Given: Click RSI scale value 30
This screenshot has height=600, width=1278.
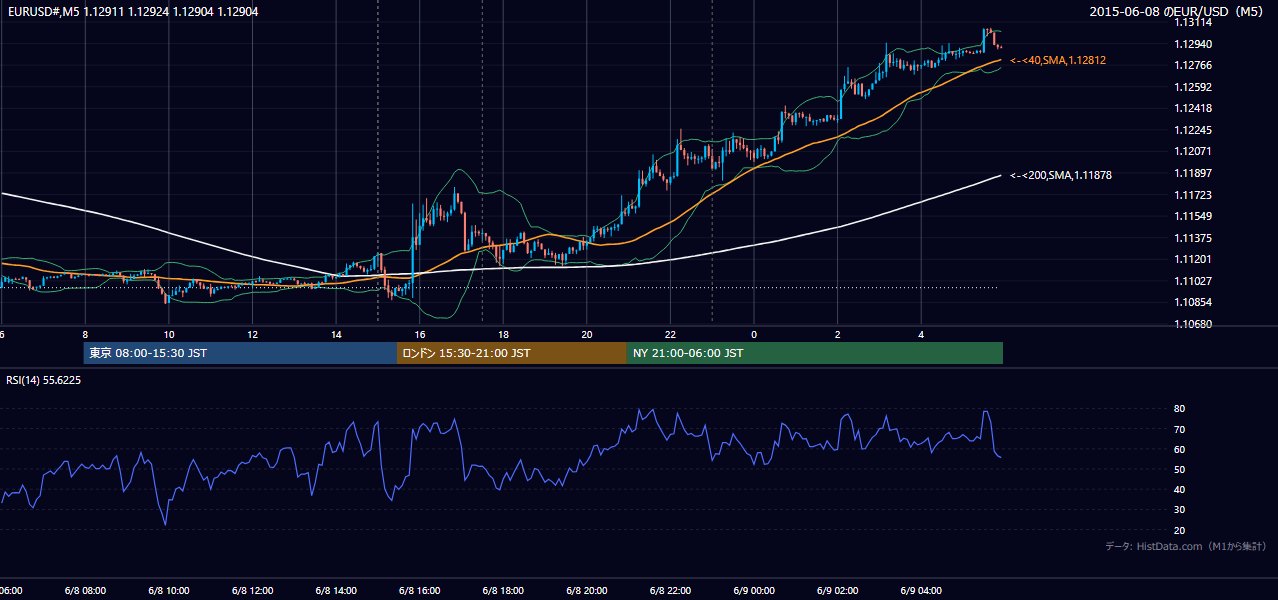Looking at the screenshot, I should pyautogui.click(x=1180, y=510).
